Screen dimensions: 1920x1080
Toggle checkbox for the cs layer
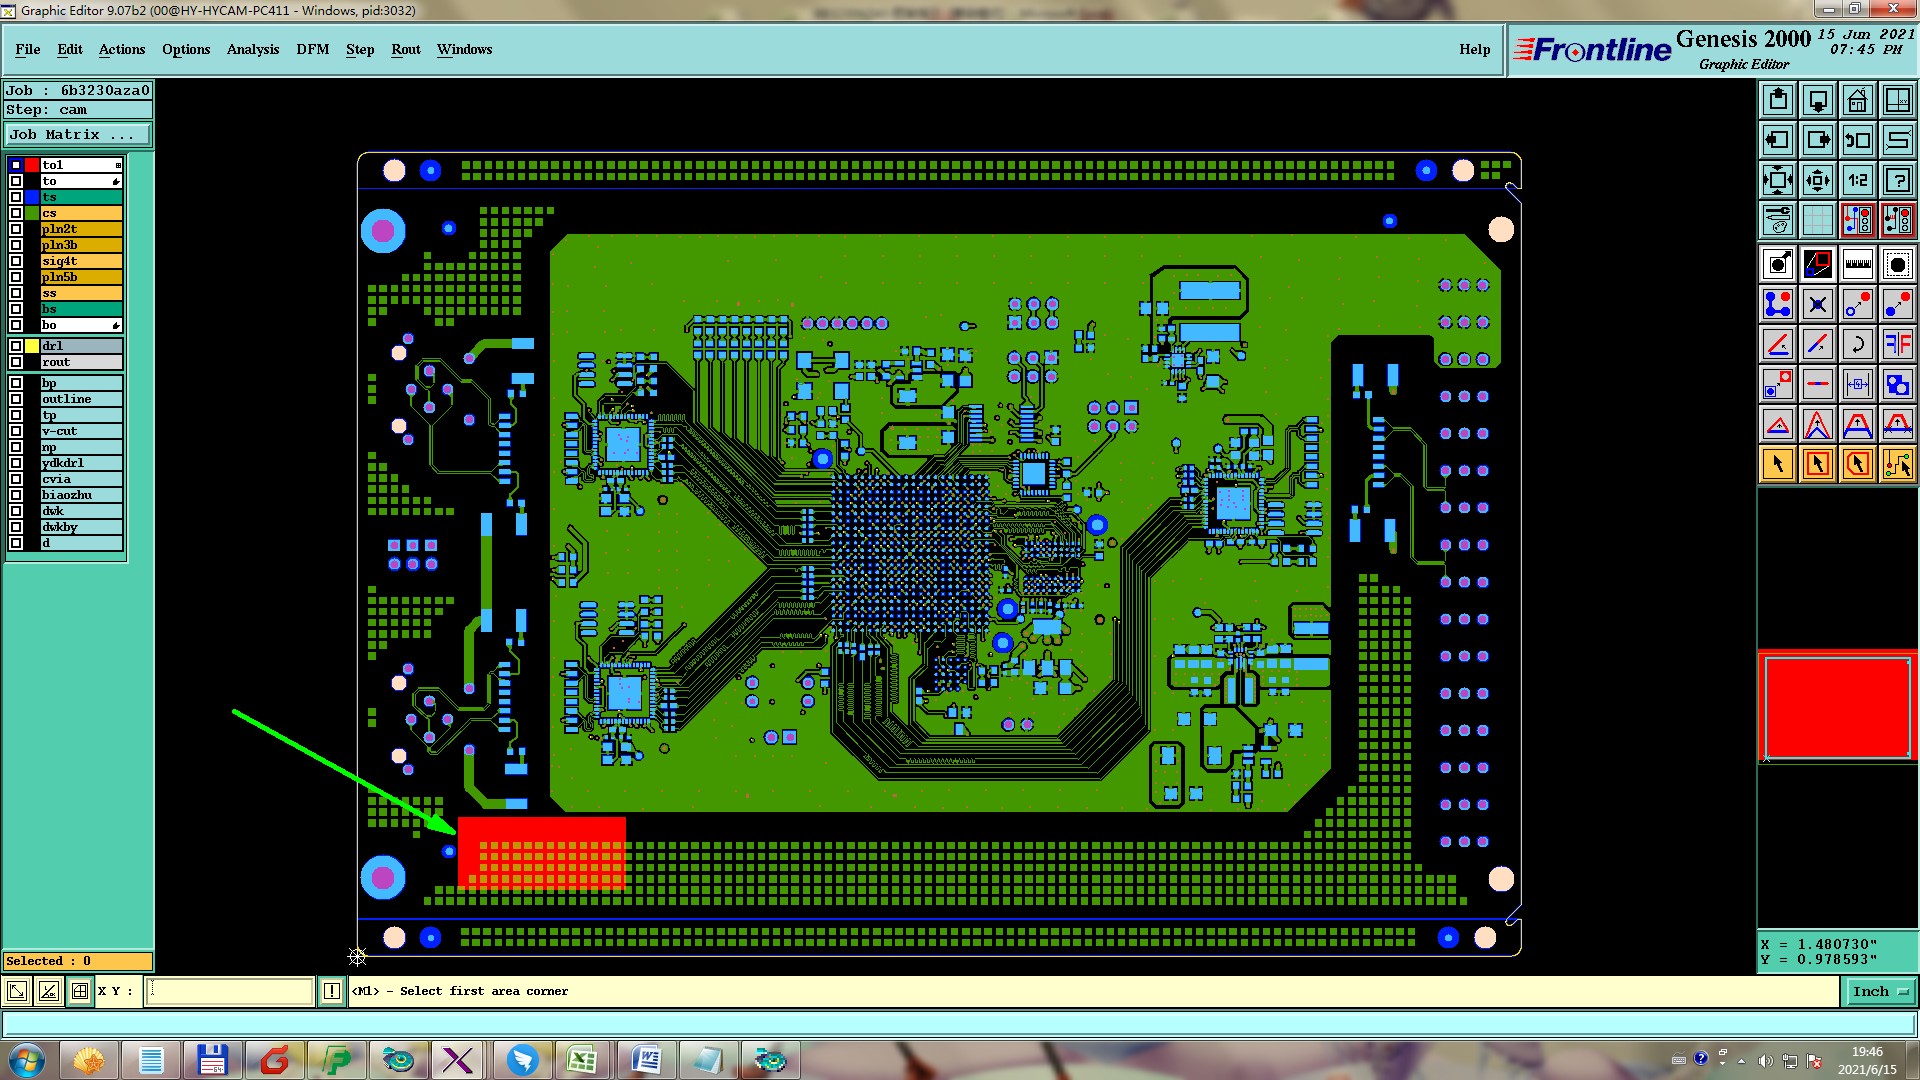16,213
